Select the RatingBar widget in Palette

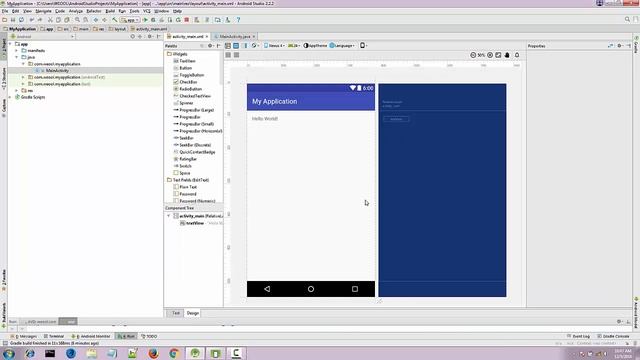click(x=185, y=159)
